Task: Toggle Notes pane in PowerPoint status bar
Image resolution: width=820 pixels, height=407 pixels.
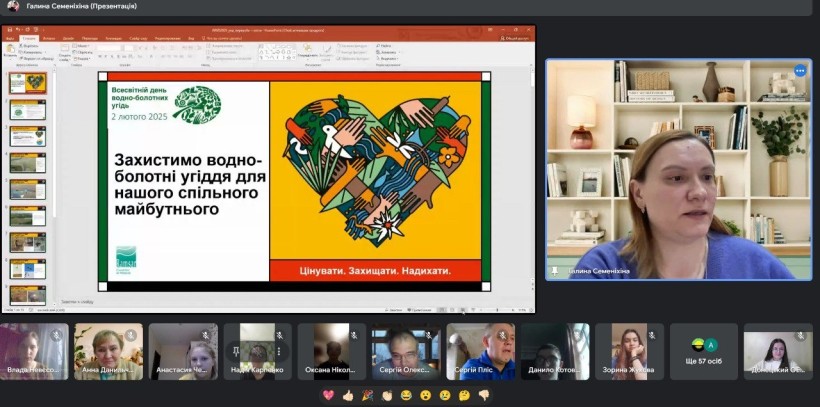Action: 393,310
